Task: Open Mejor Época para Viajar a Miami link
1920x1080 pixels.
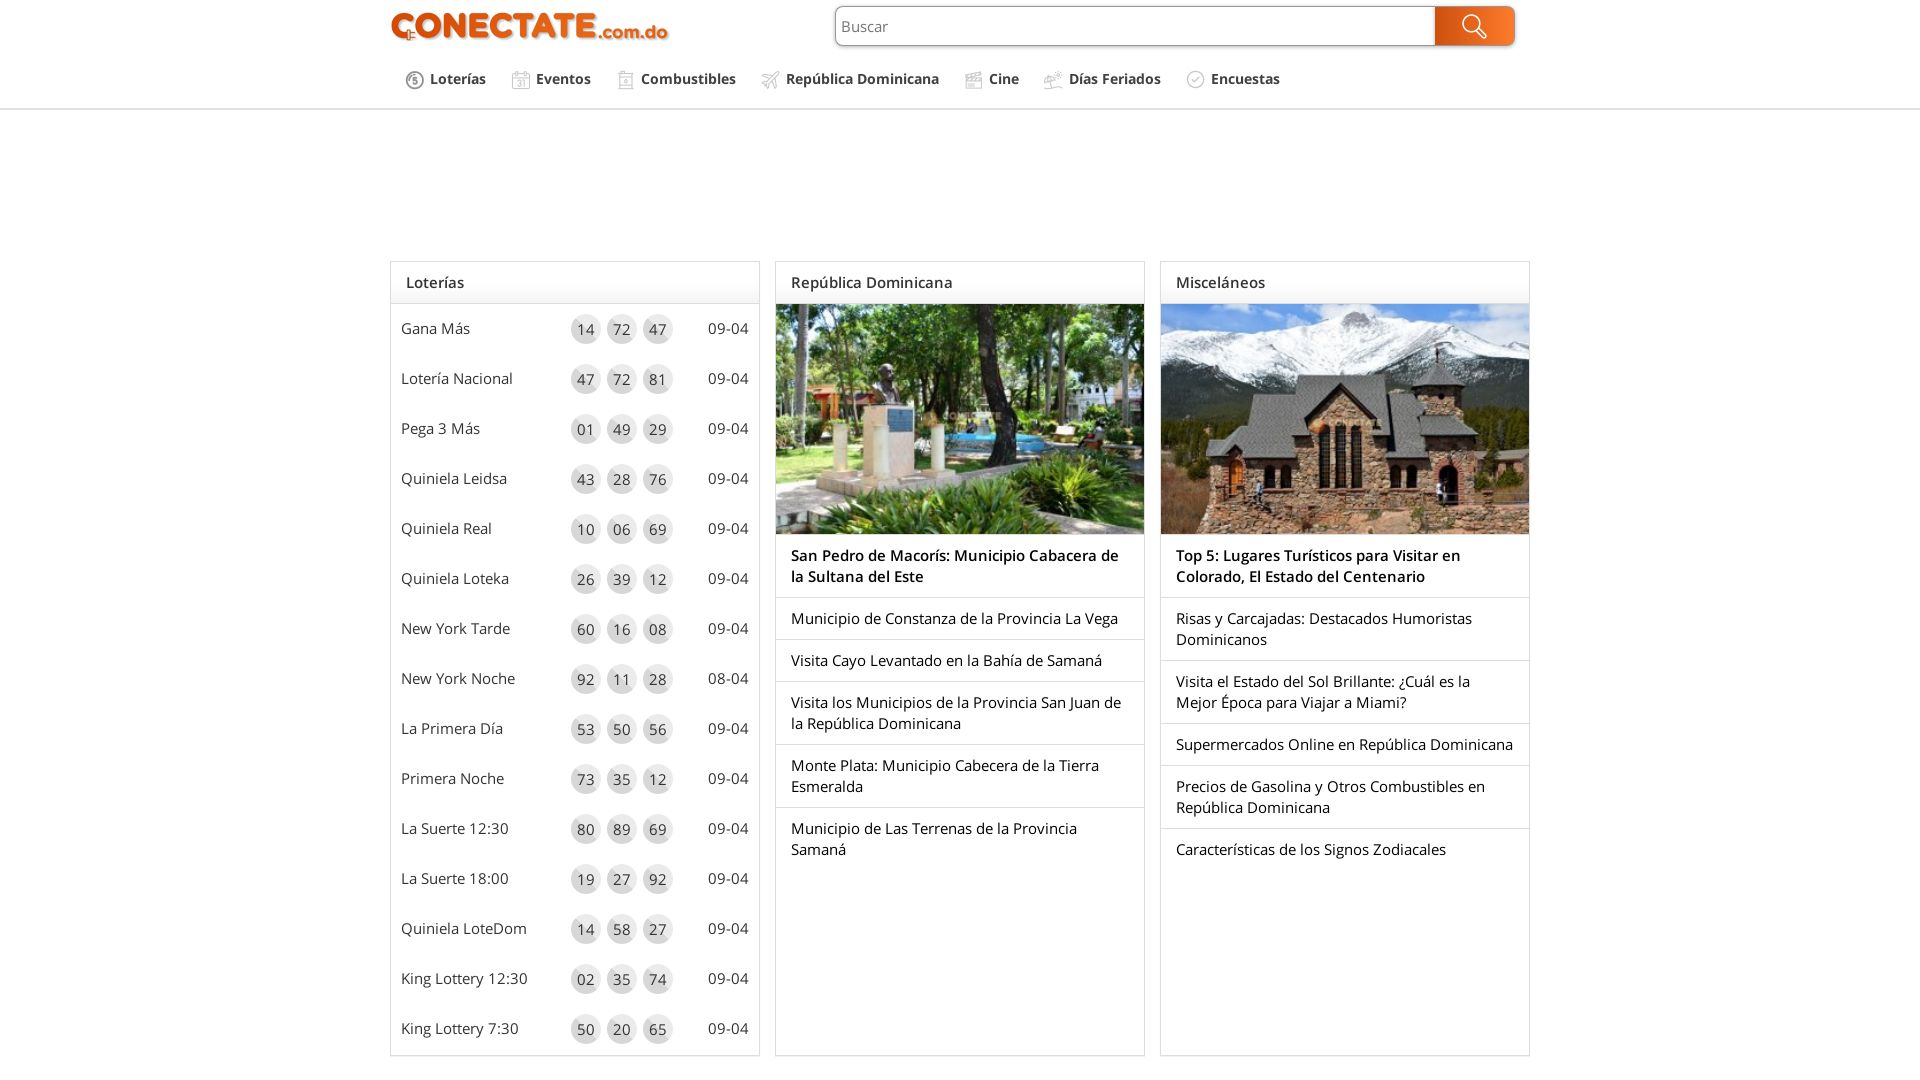Action: point(1323,692)
